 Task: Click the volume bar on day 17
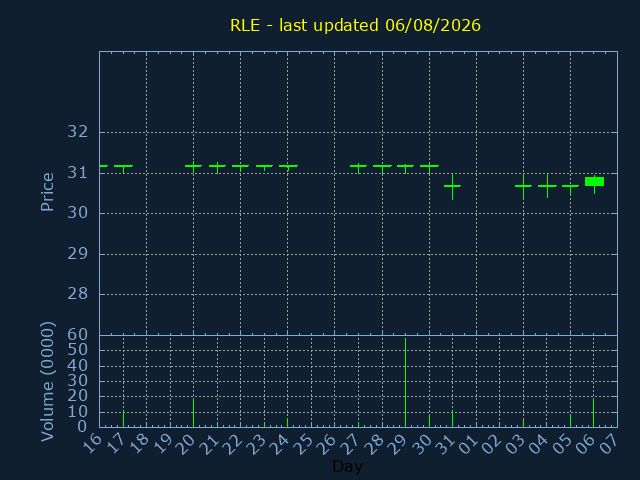tap(123, 419)
